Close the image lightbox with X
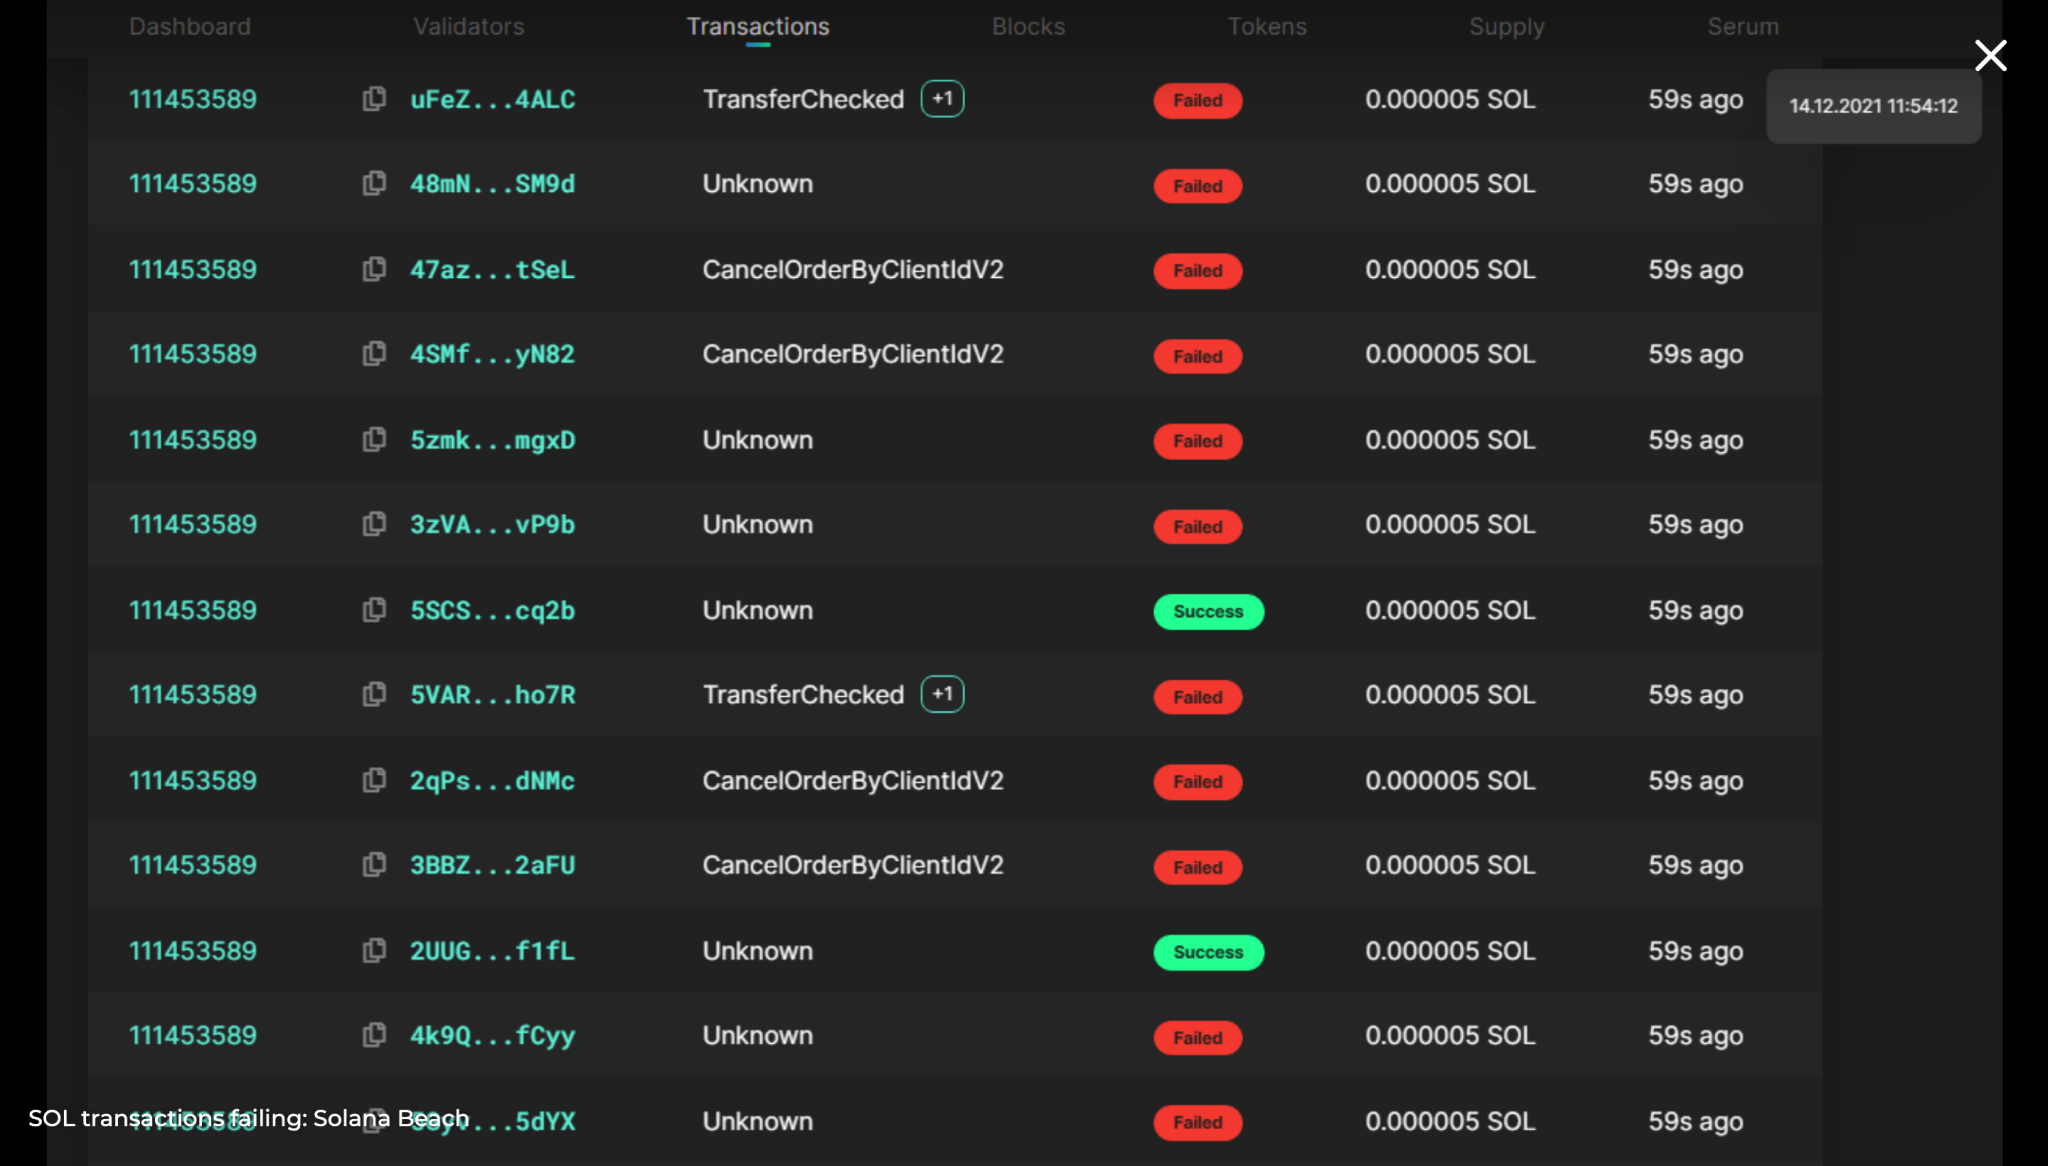The image size is (2048, 1166). click(1990, 56)
